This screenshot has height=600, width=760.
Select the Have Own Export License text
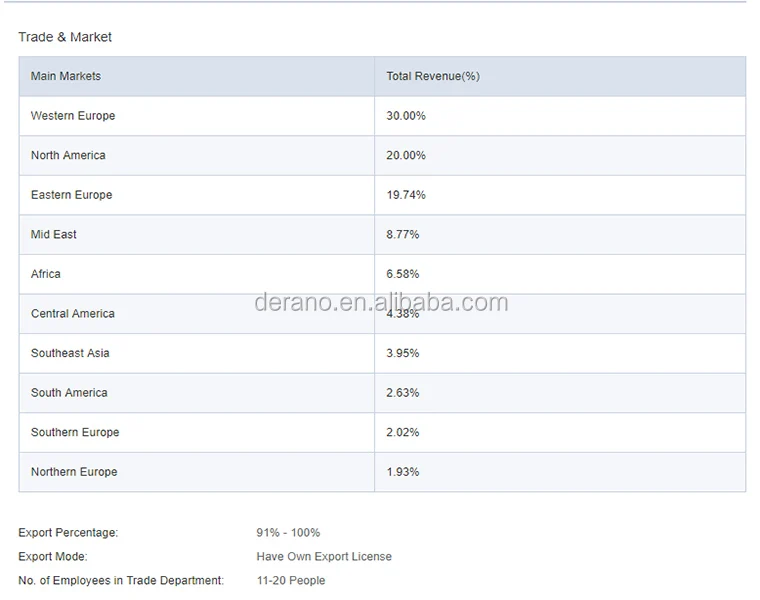click(x=324, y=557)
